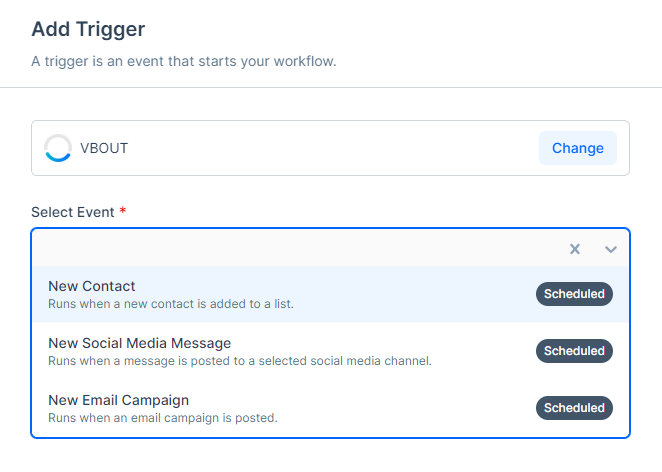
Task: Click the VBOUT circular logo icon
Action: pos(58,148)
